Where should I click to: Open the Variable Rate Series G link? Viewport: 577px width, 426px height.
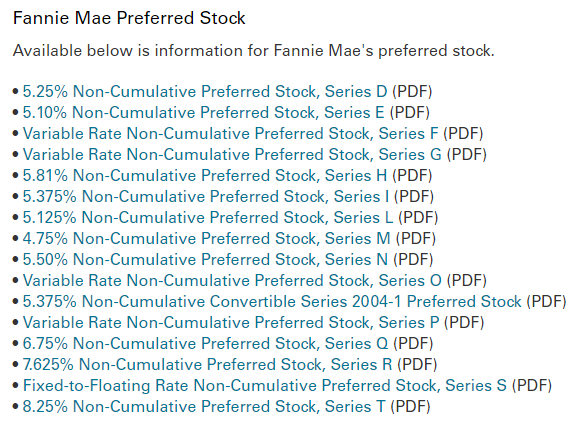(232, 155)
